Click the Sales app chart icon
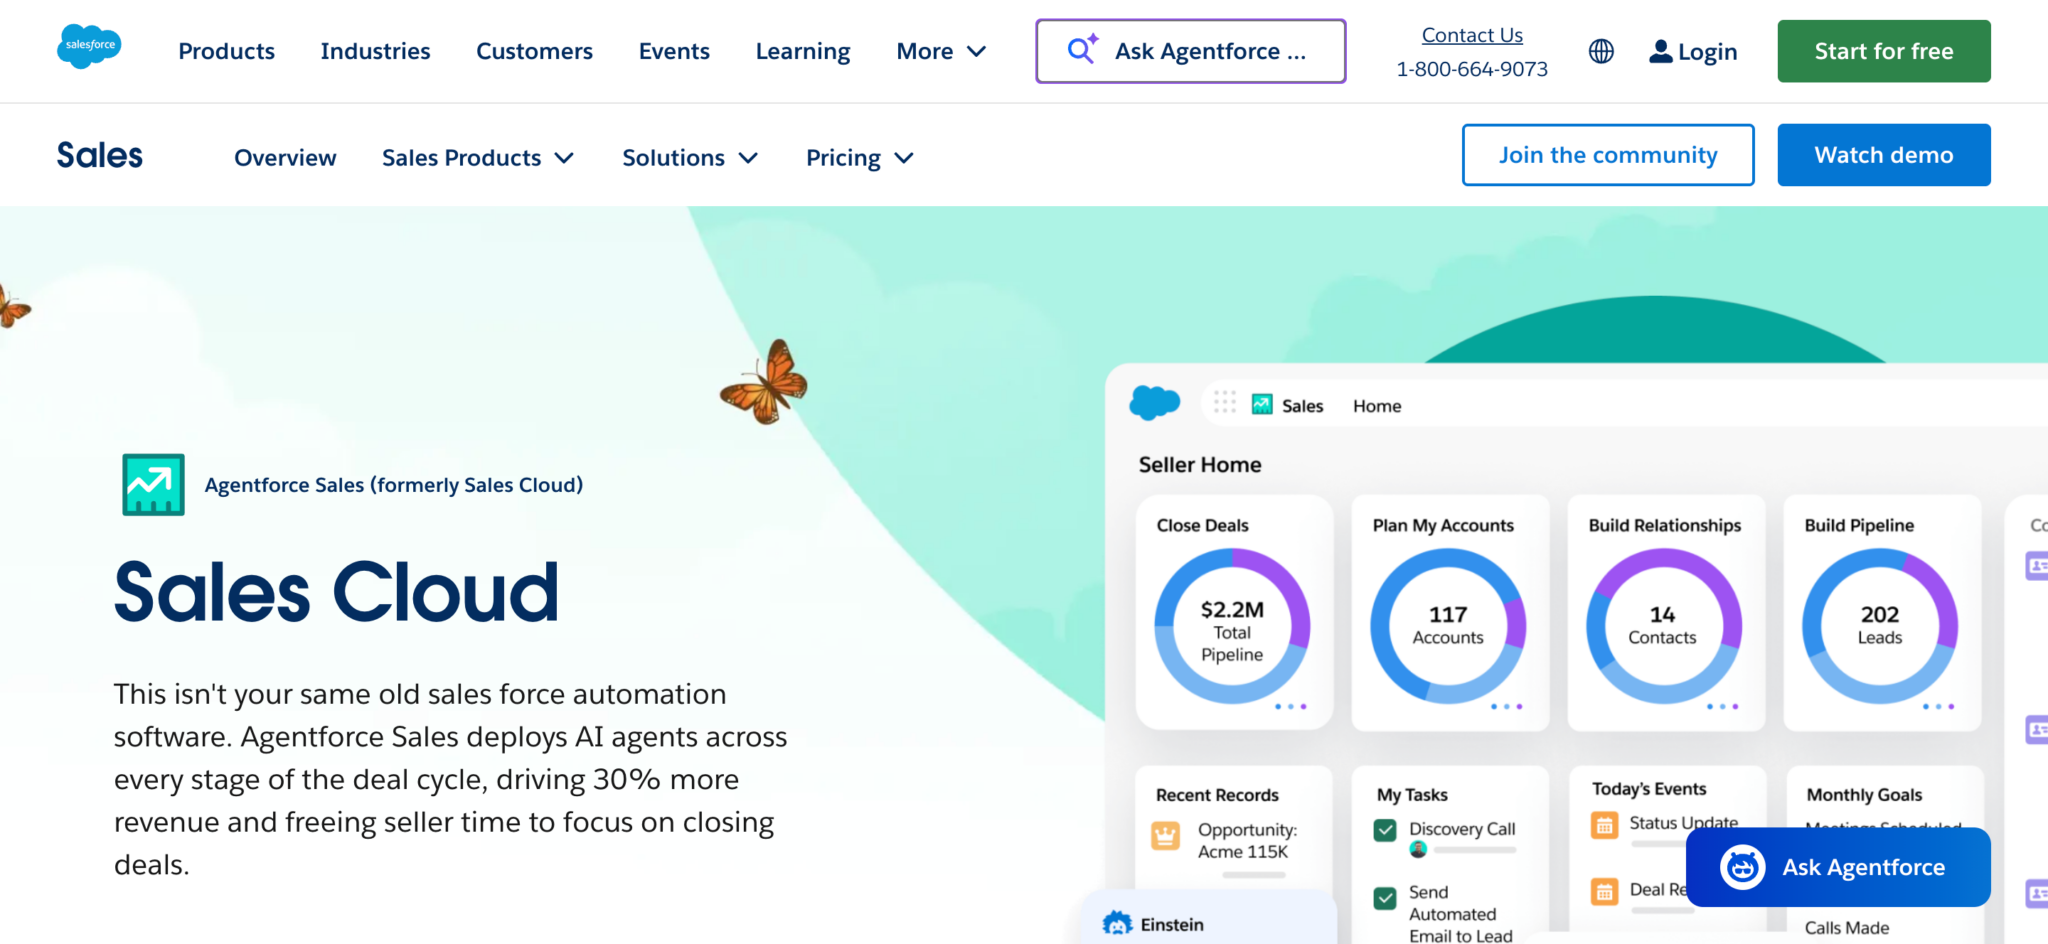 (1262, 404)
